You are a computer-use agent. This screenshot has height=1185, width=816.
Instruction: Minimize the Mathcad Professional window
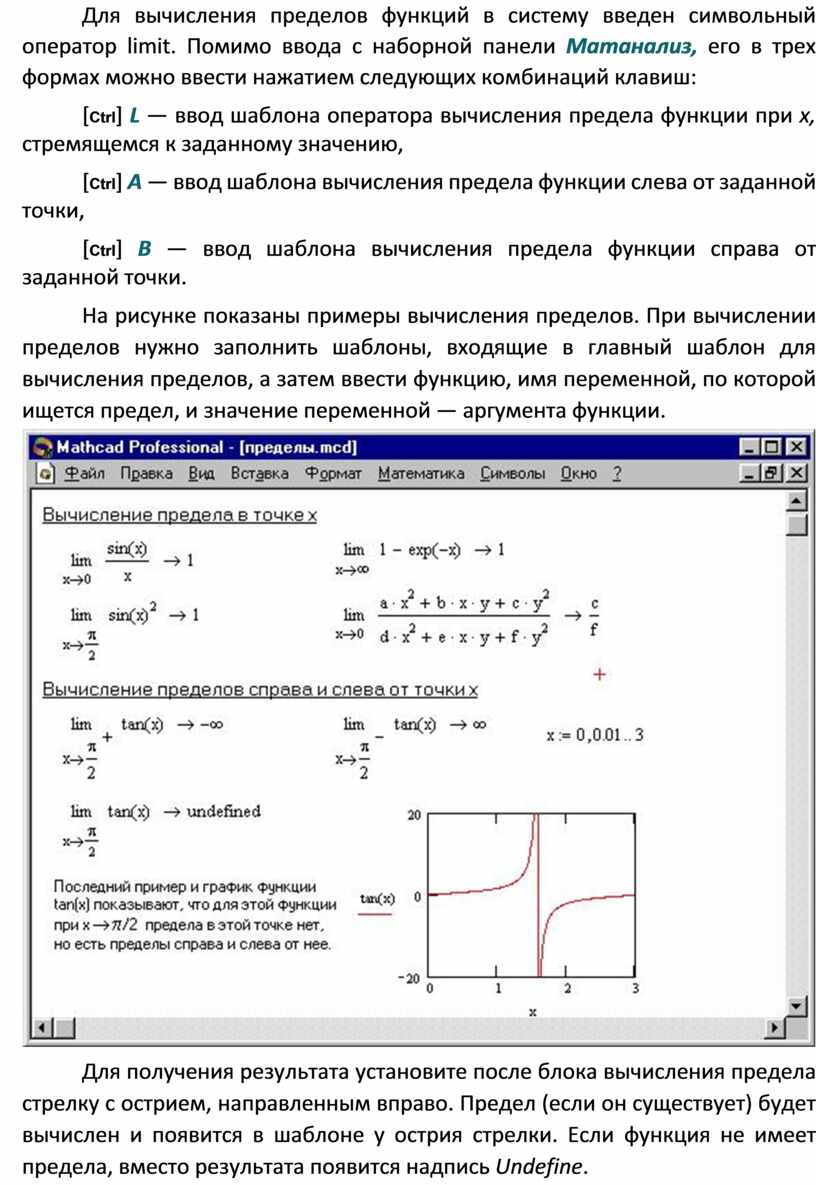748,447
